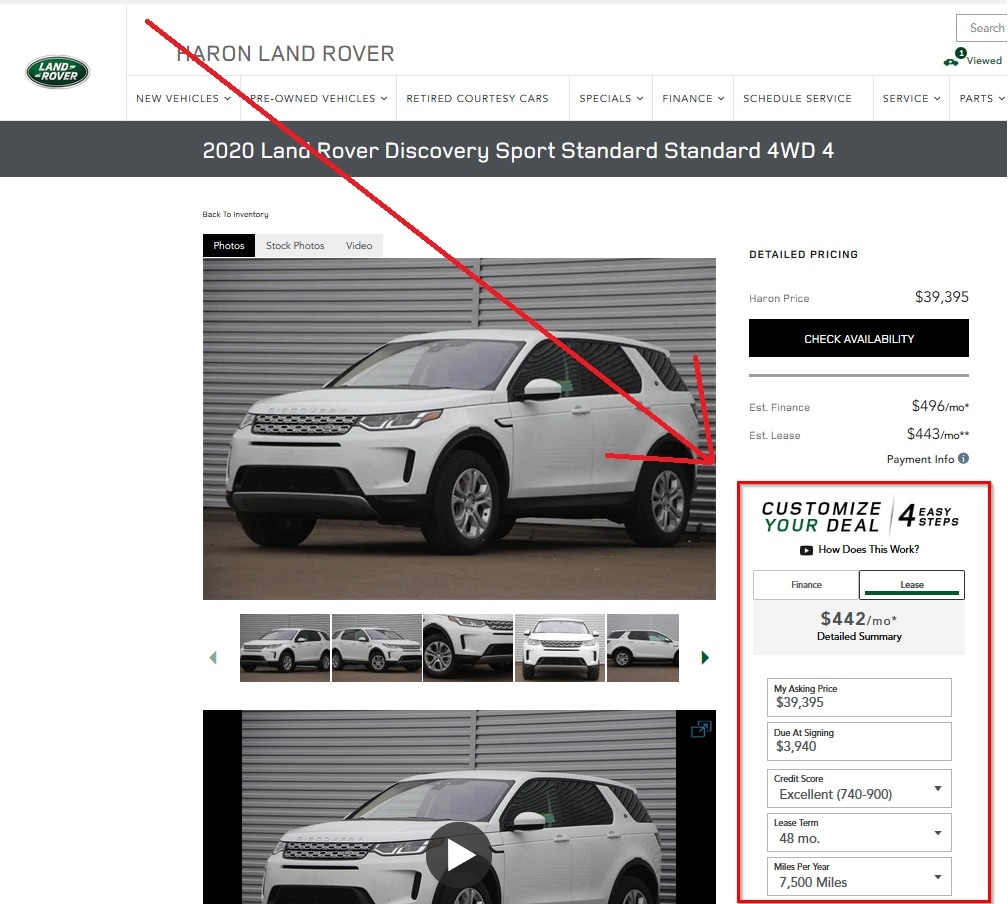
Task: Open the Miles Per Year dropdown
Action: (859, 876)
